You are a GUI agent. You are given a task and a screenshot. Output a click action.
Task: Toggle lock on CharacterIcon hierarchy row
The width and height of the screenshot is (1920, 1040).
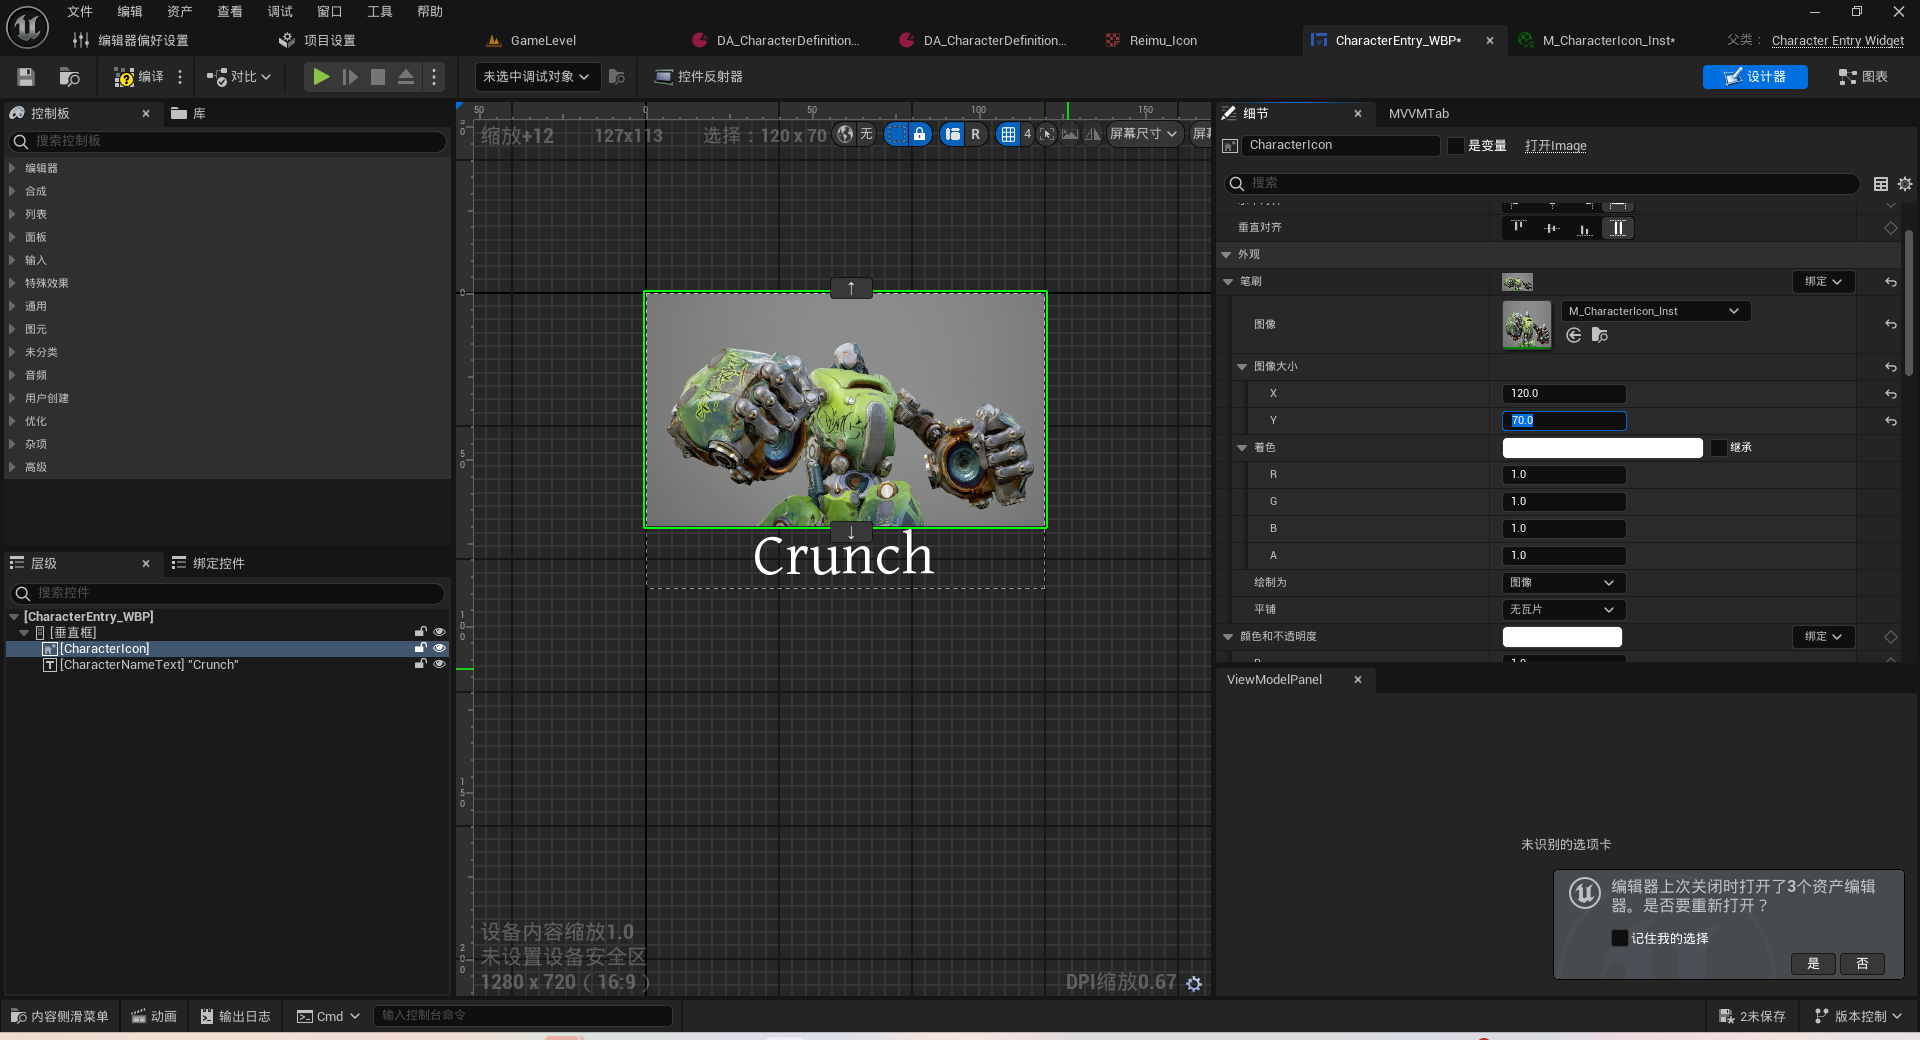tap(421, 648)
